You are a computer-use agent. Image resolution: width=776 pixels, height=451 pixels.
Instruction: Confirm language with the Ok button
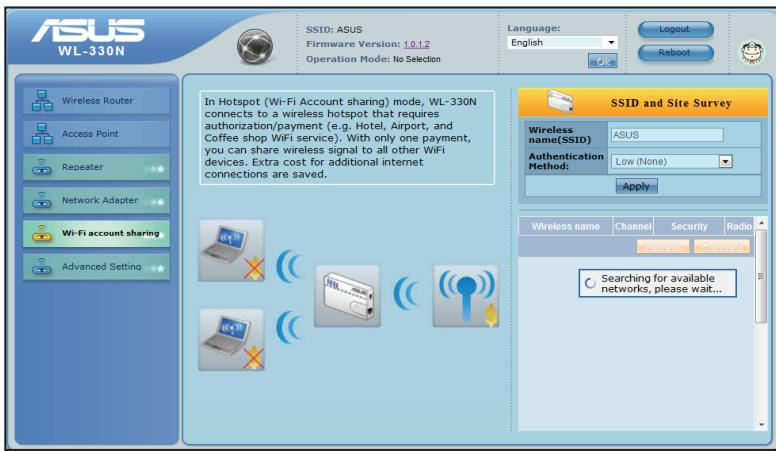tap(602, 61)
